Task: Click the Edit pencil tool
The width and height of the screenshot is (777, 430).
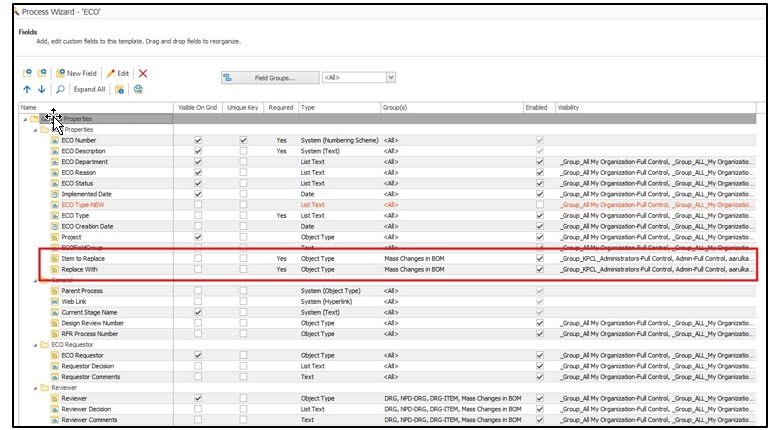Action: coord(117,73)
